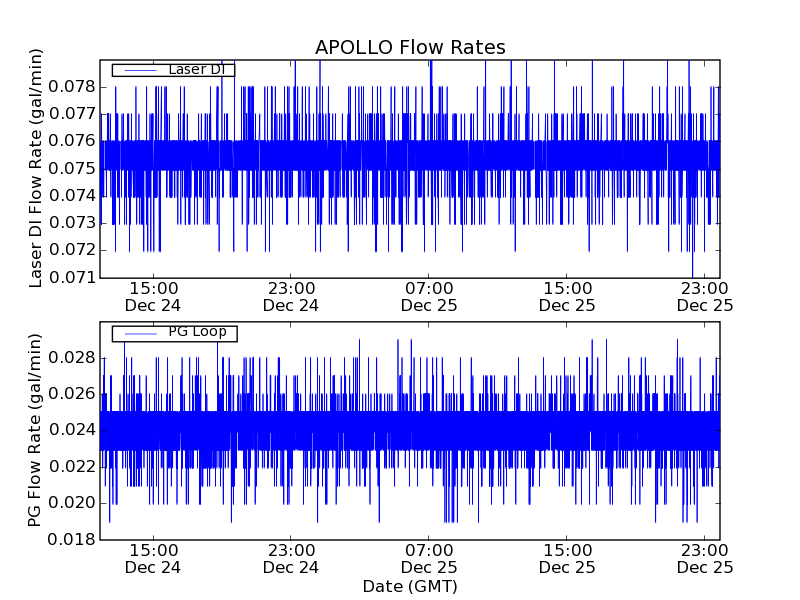Click "15:00 Dec 24" under the PG Loop plot

(153, 559)
